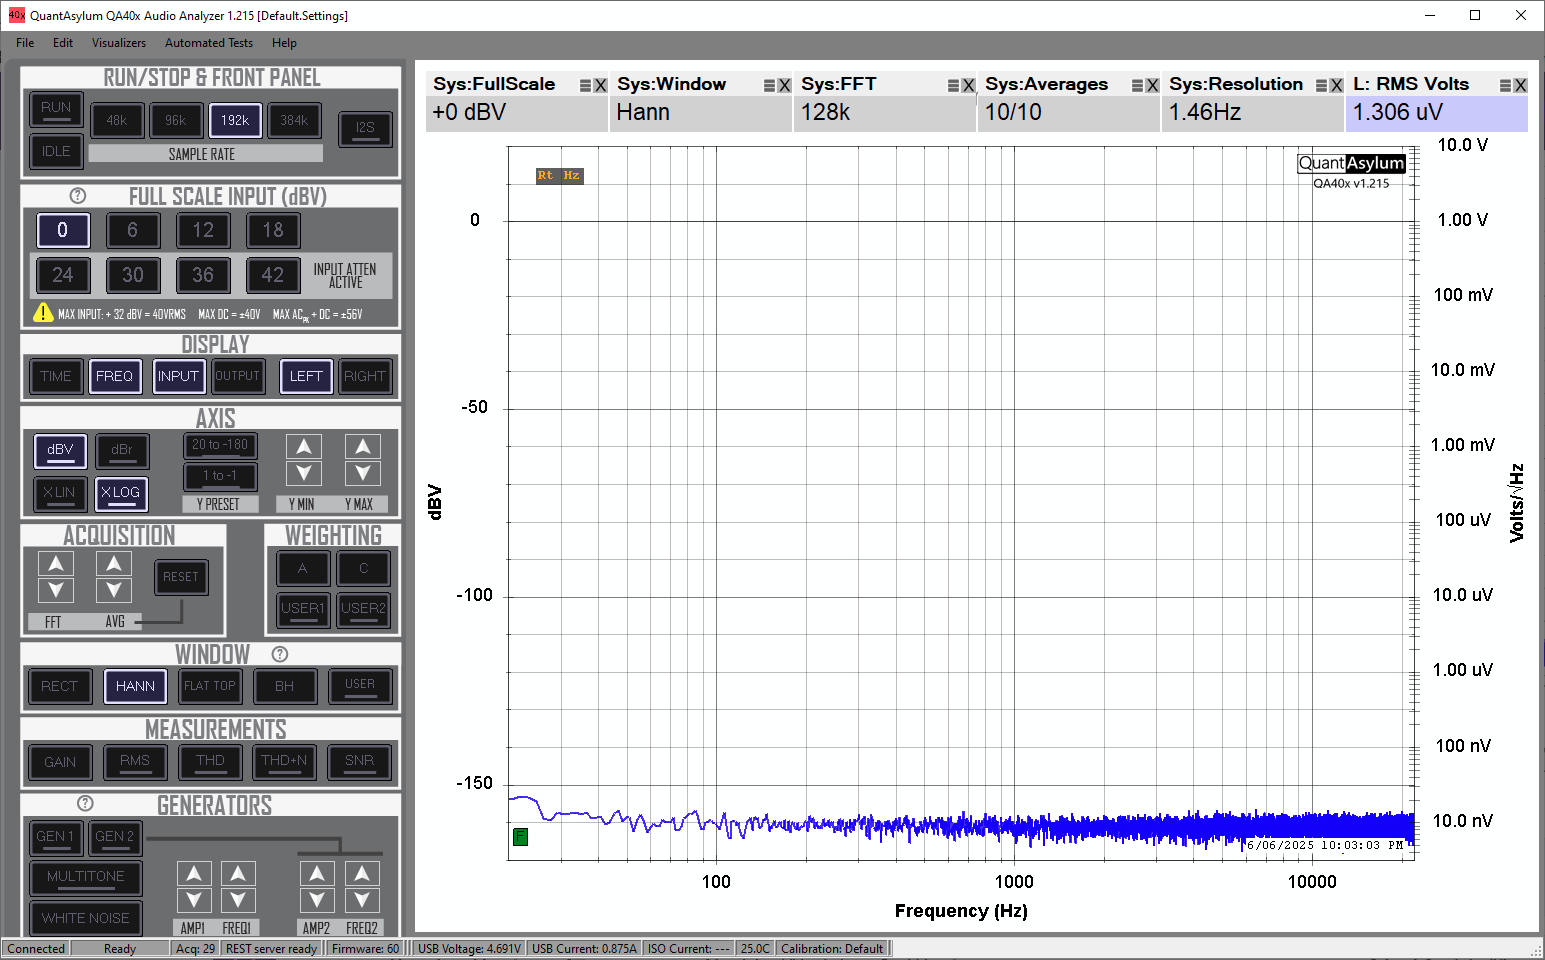
Task: Decrease AVG count with down arrow
Action: [114, 590]
